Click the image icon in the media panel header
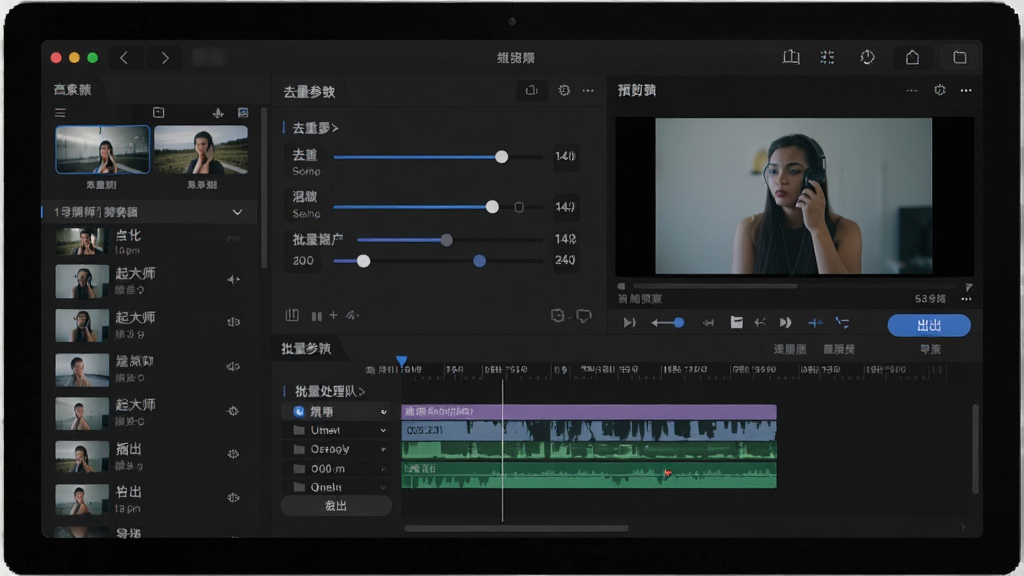 tap(243, 113)
